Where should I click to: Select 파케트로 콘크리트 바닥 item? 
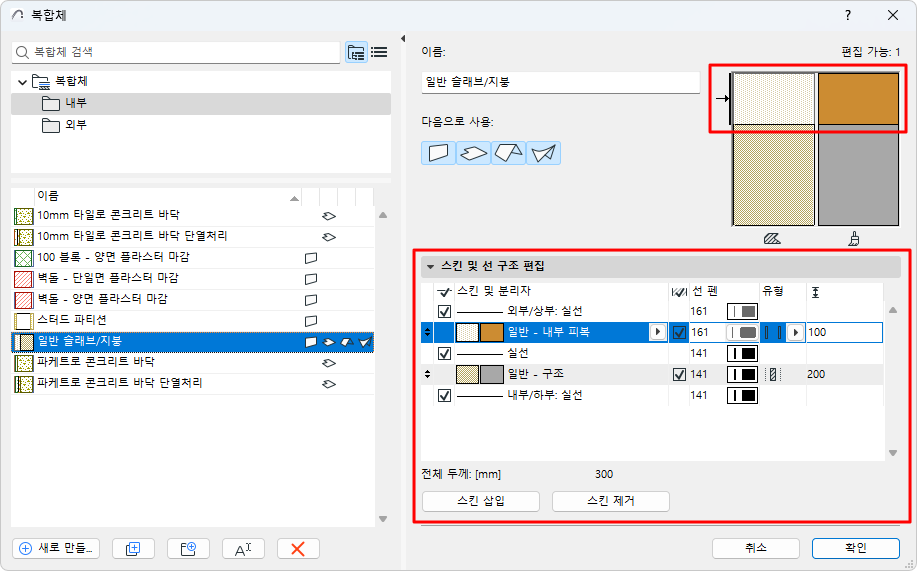192,363
